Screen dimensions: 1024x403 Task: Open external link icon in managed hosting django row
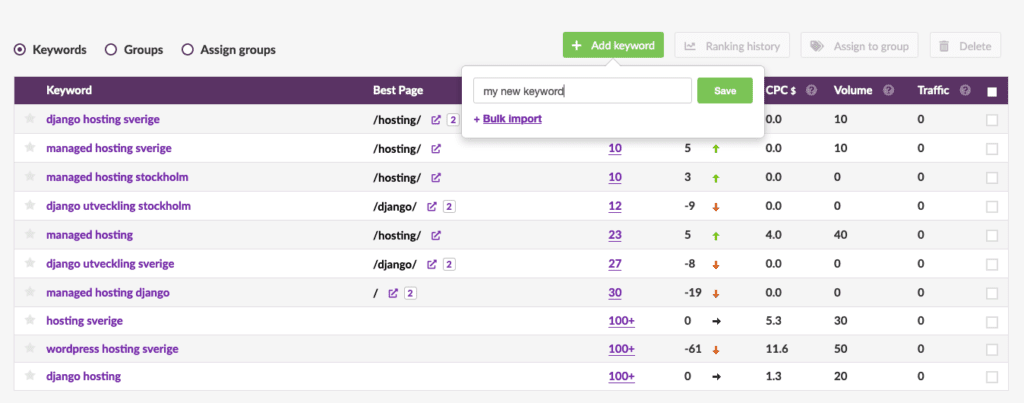click(393, 293)
